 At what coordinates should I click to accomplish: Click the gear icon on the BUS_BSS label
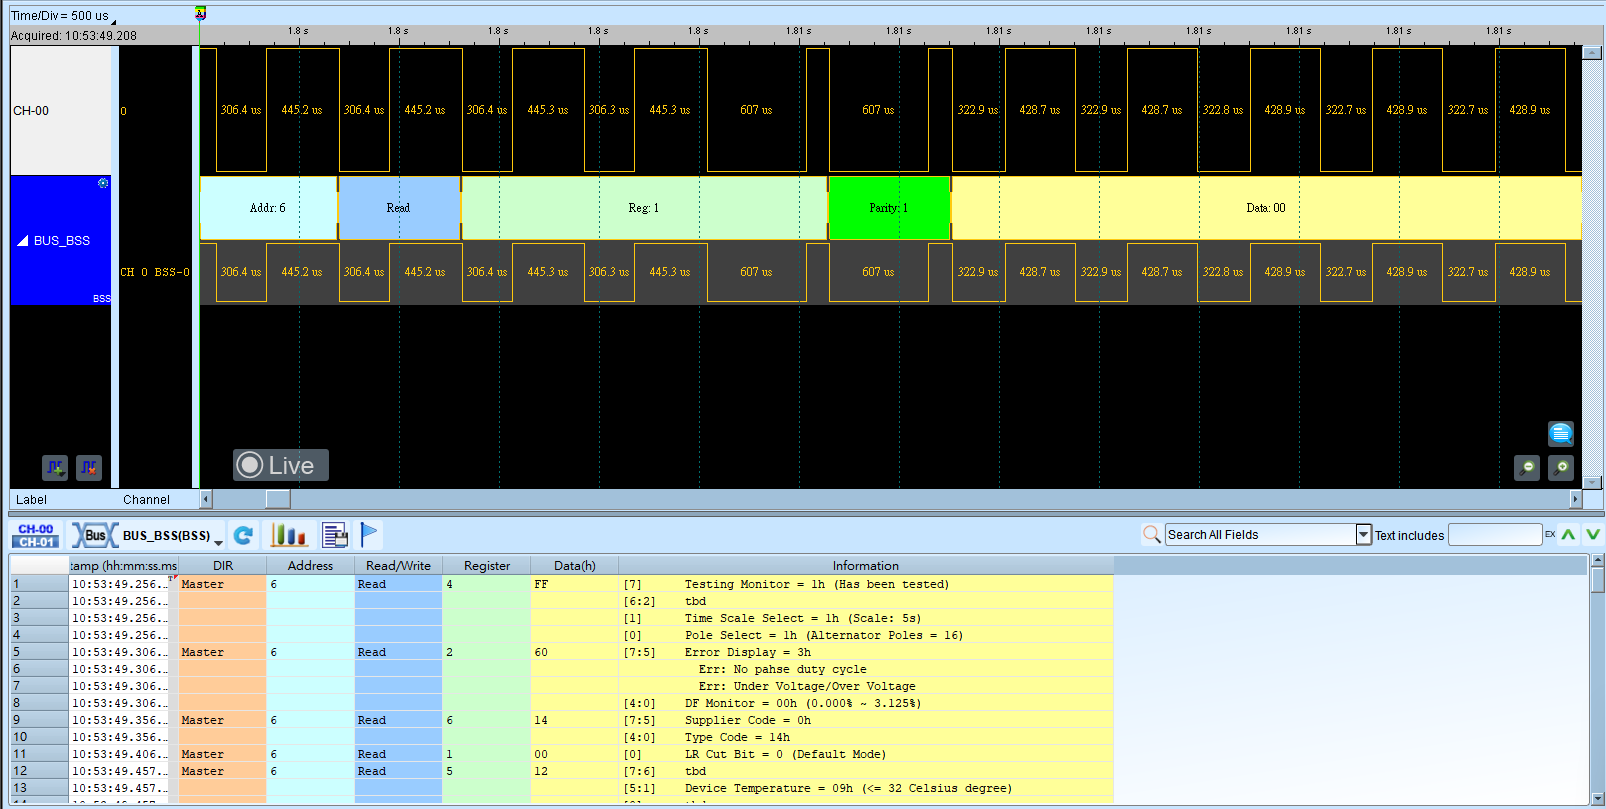103,183
